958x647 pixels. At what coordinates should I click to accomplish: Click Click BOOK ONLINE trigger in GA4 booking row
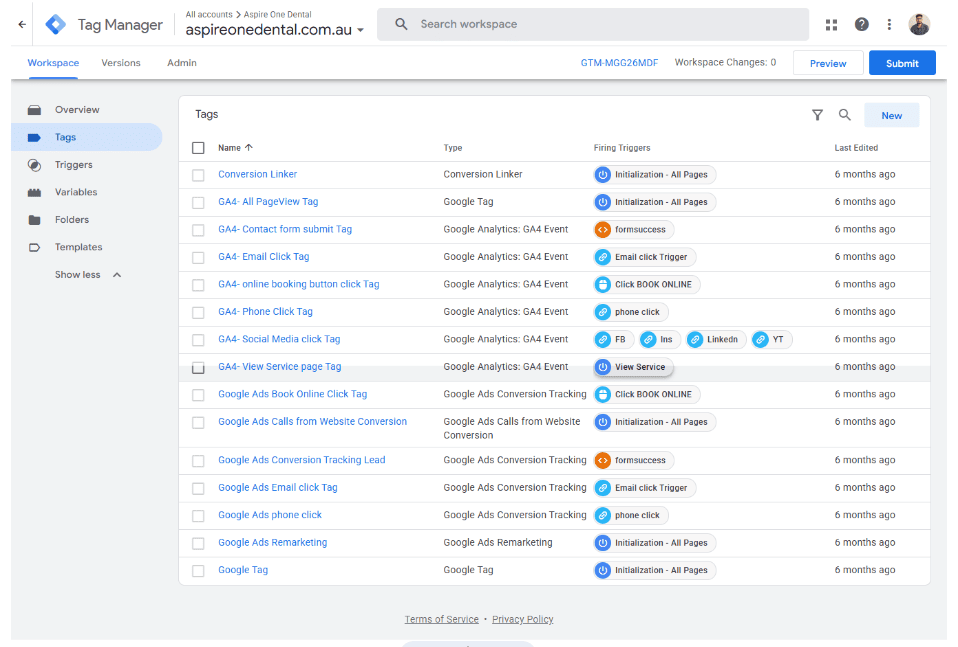click(647, 285)
